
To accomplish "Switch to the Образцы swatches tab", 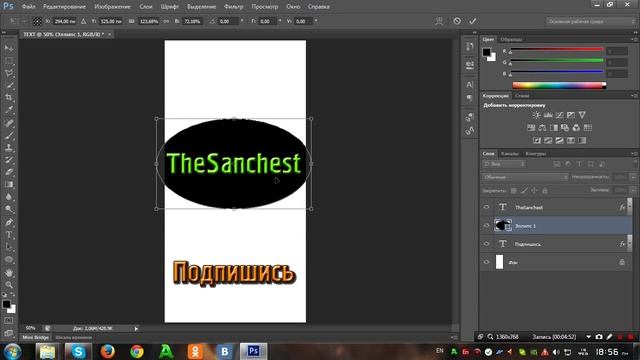I will tap(511, 39).
